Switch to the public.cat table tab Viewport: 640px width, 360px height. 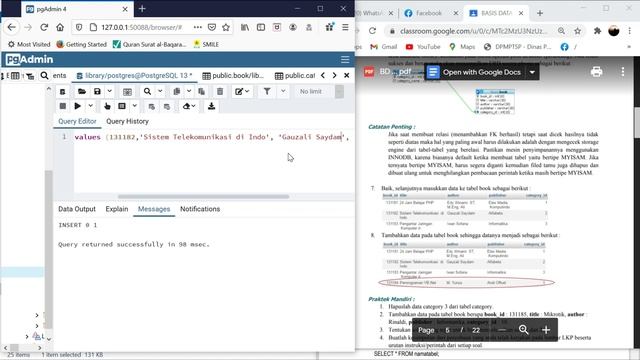click(295, 76)
